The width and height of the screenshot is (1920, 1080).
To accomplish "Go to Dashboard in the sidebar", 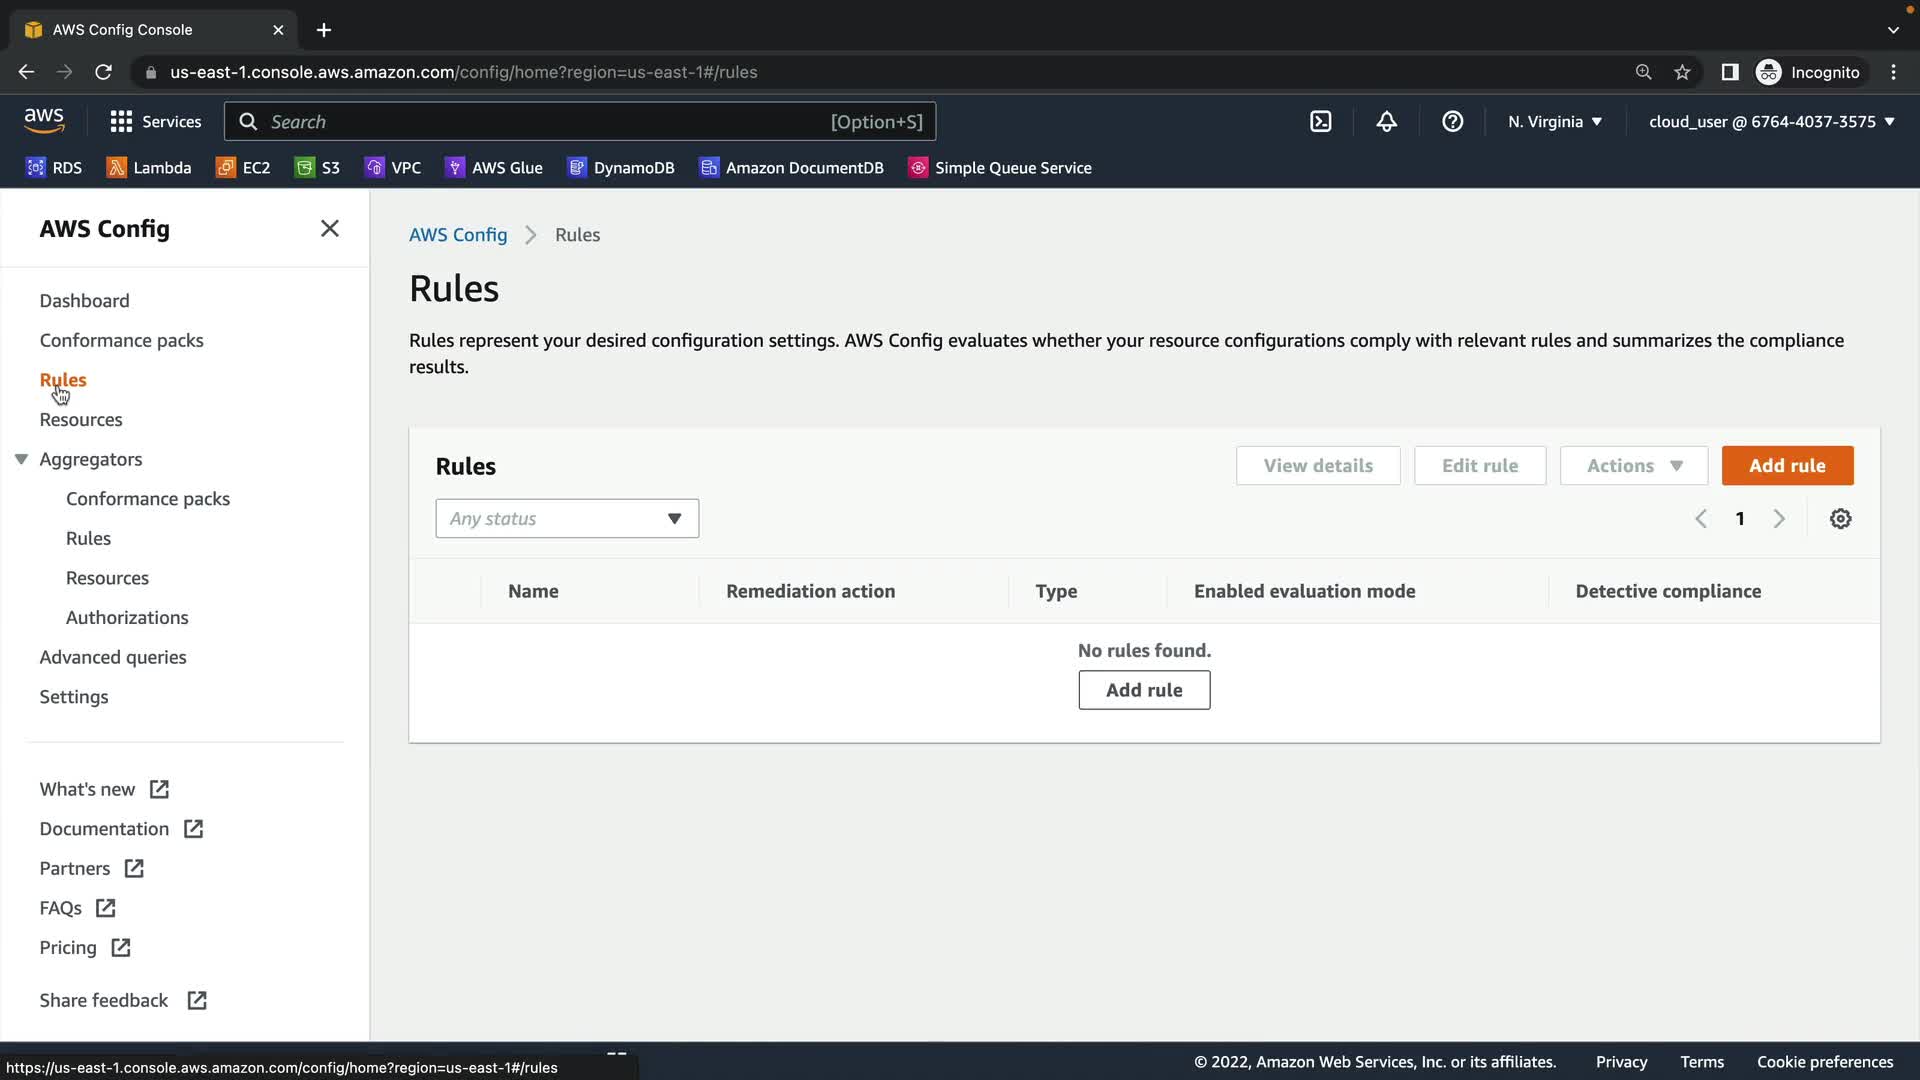I will point(84,301).
